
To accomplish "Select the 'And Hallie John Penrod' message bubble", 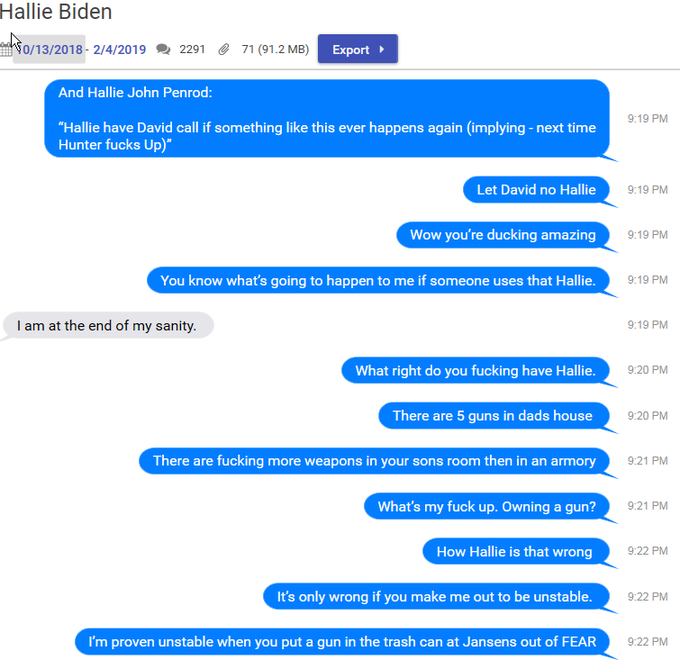I will (x=327, y=118).
